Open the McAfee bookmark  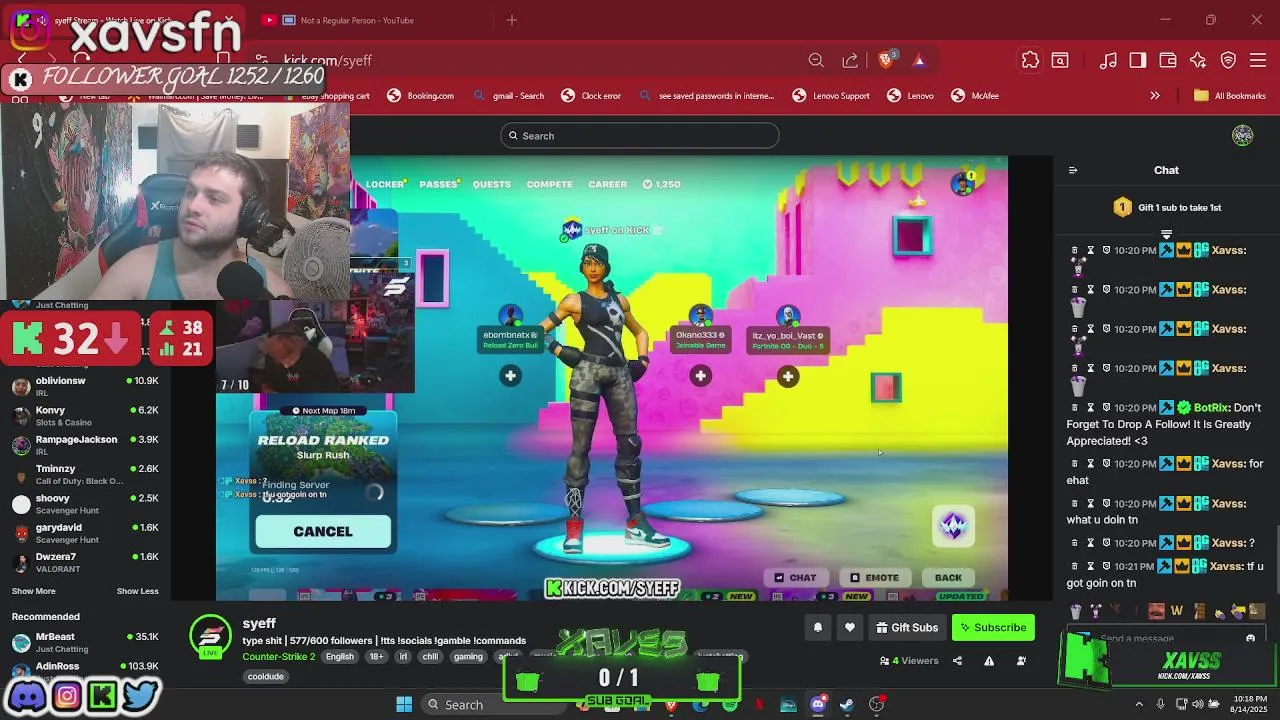975,96
